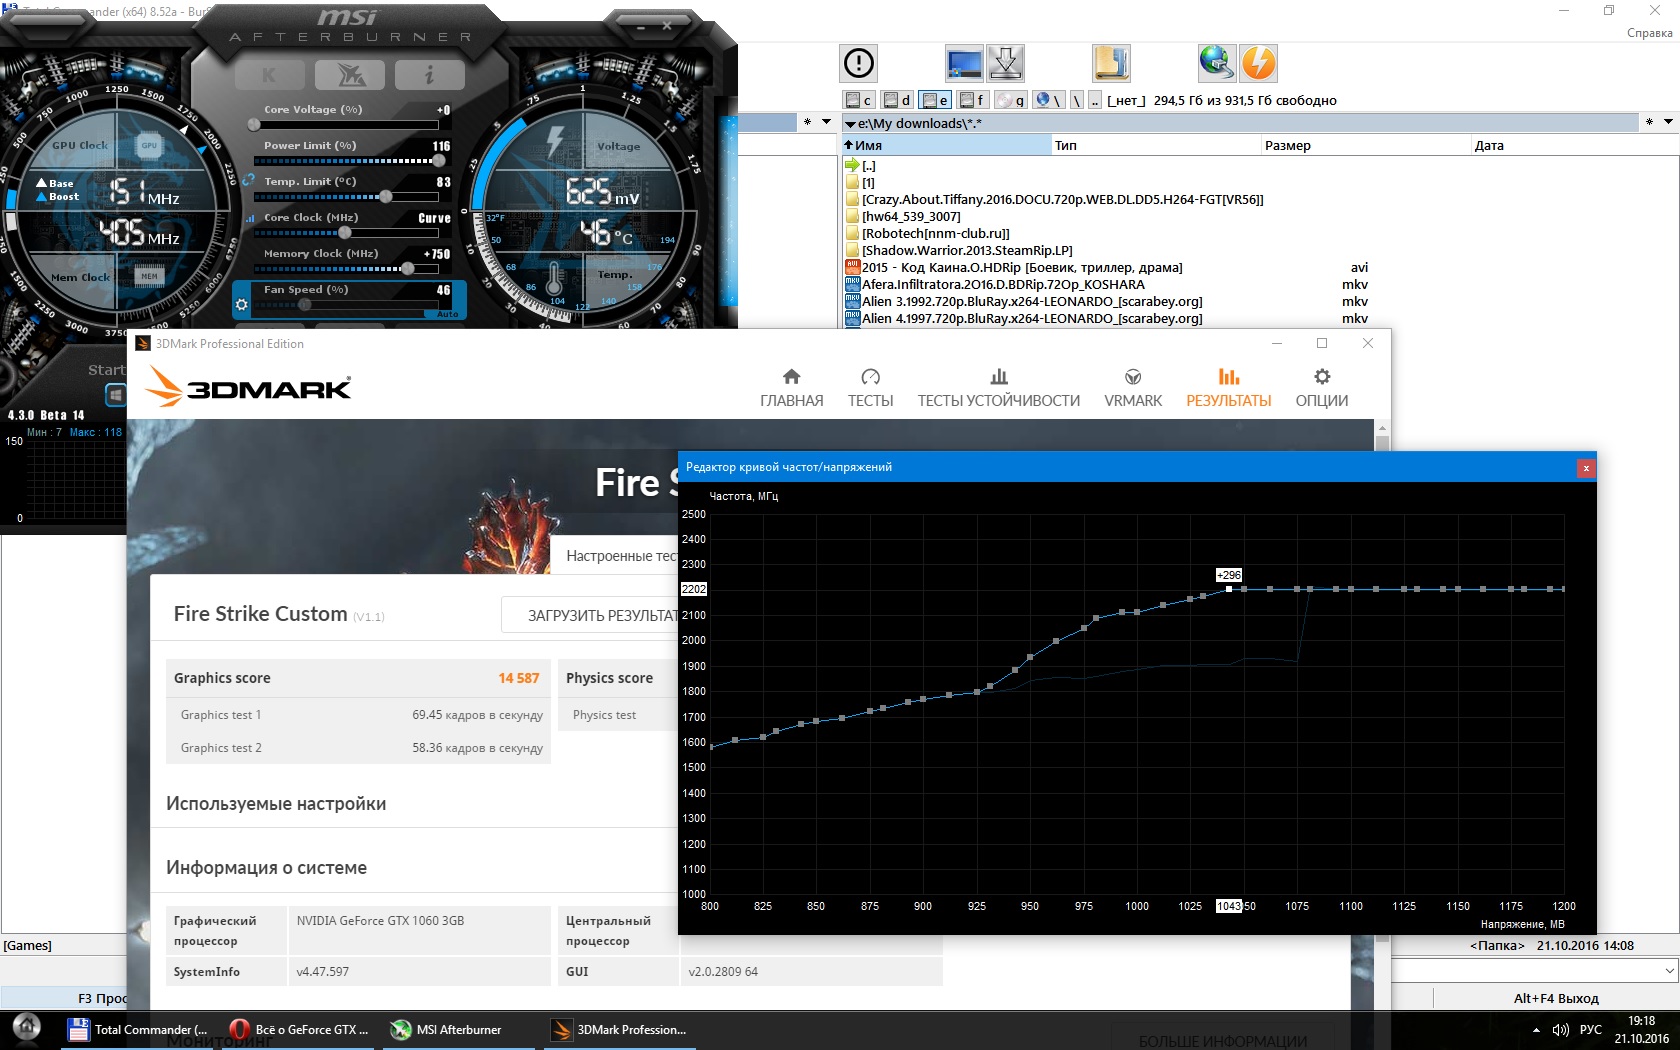Open Afterburner Kombustor K button
Screen dimensions: 1680x1050
[269, 75]
